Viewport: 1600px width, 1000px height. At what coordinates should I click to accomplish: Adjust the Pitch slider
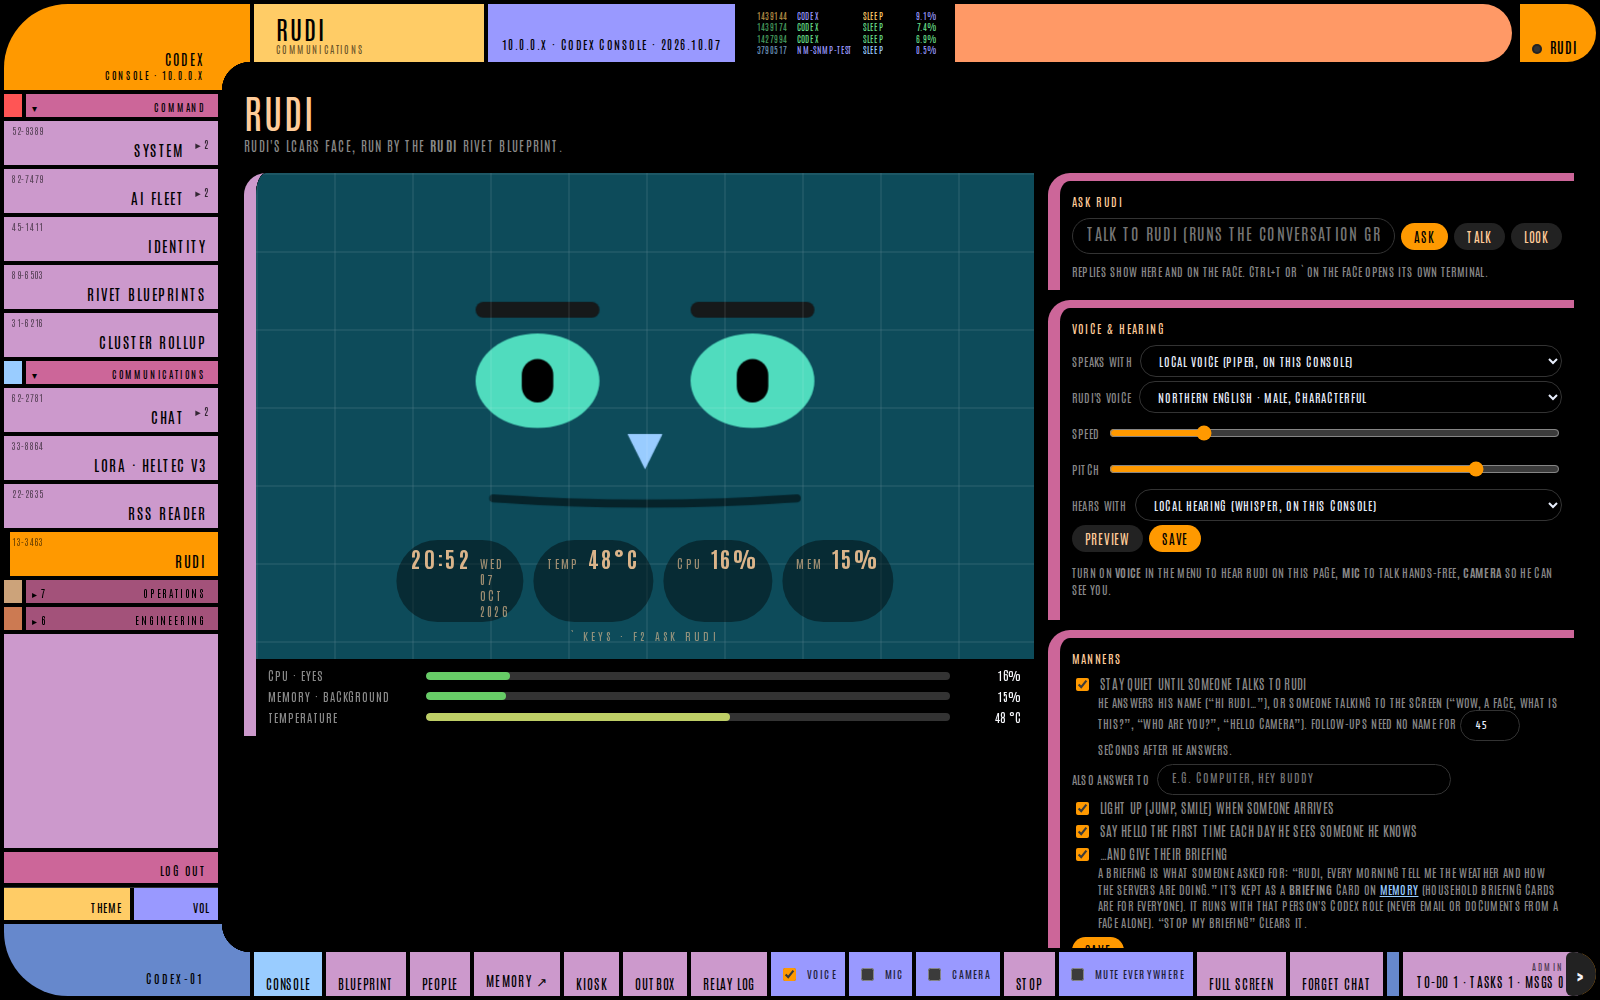click(1334, 469)
